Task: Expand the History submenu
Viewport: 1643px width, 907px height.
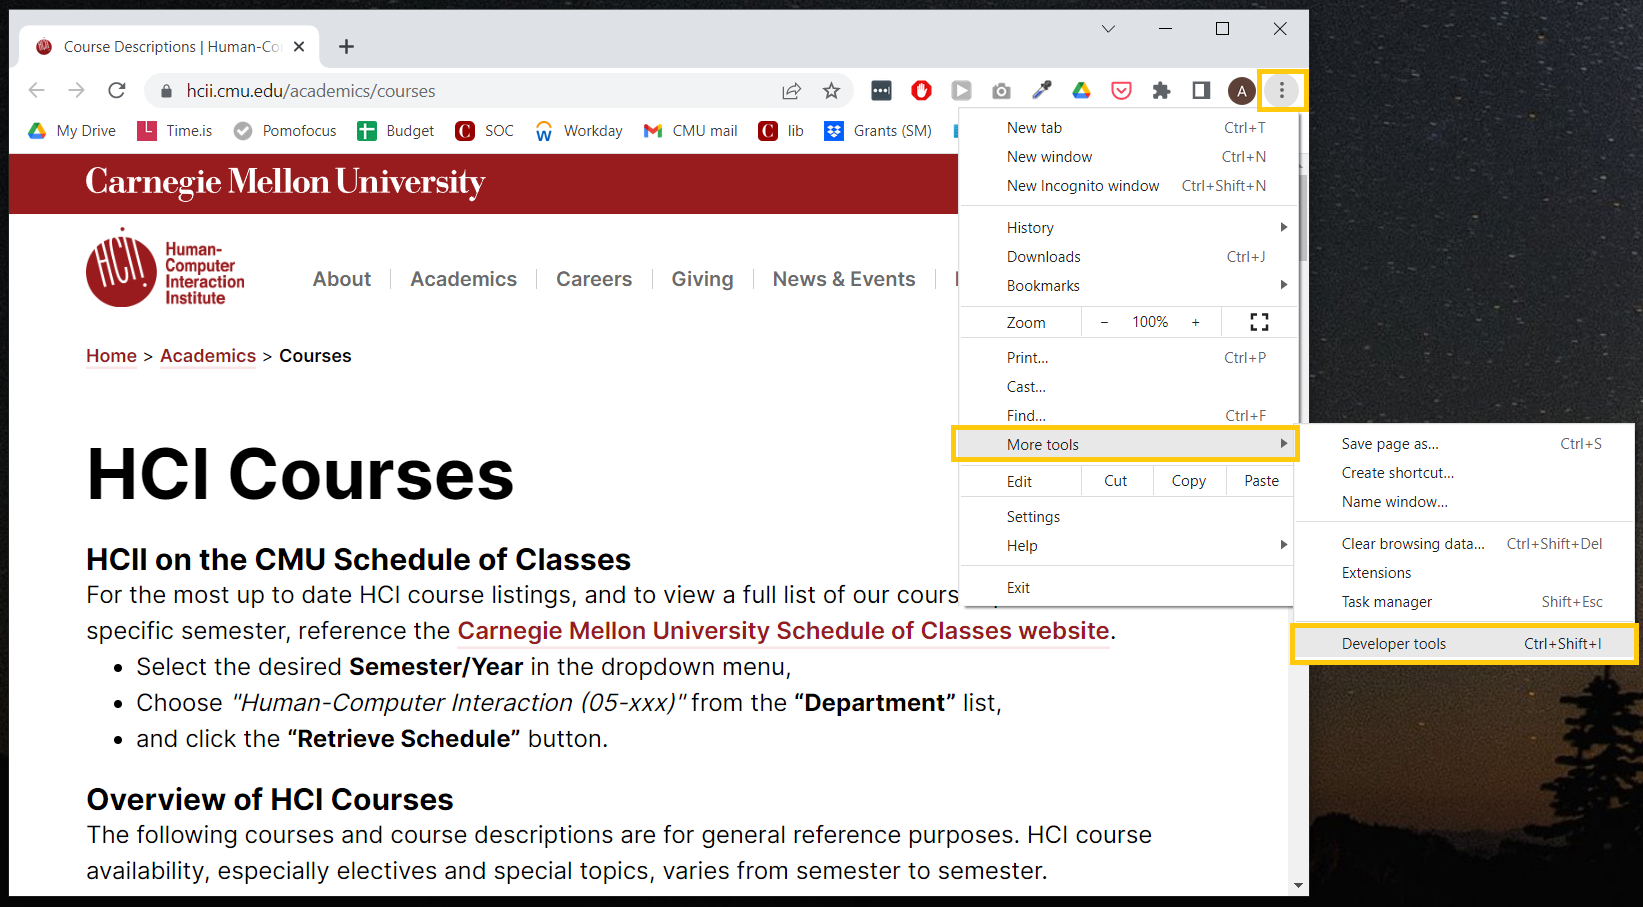Action: click(1128, 228)
